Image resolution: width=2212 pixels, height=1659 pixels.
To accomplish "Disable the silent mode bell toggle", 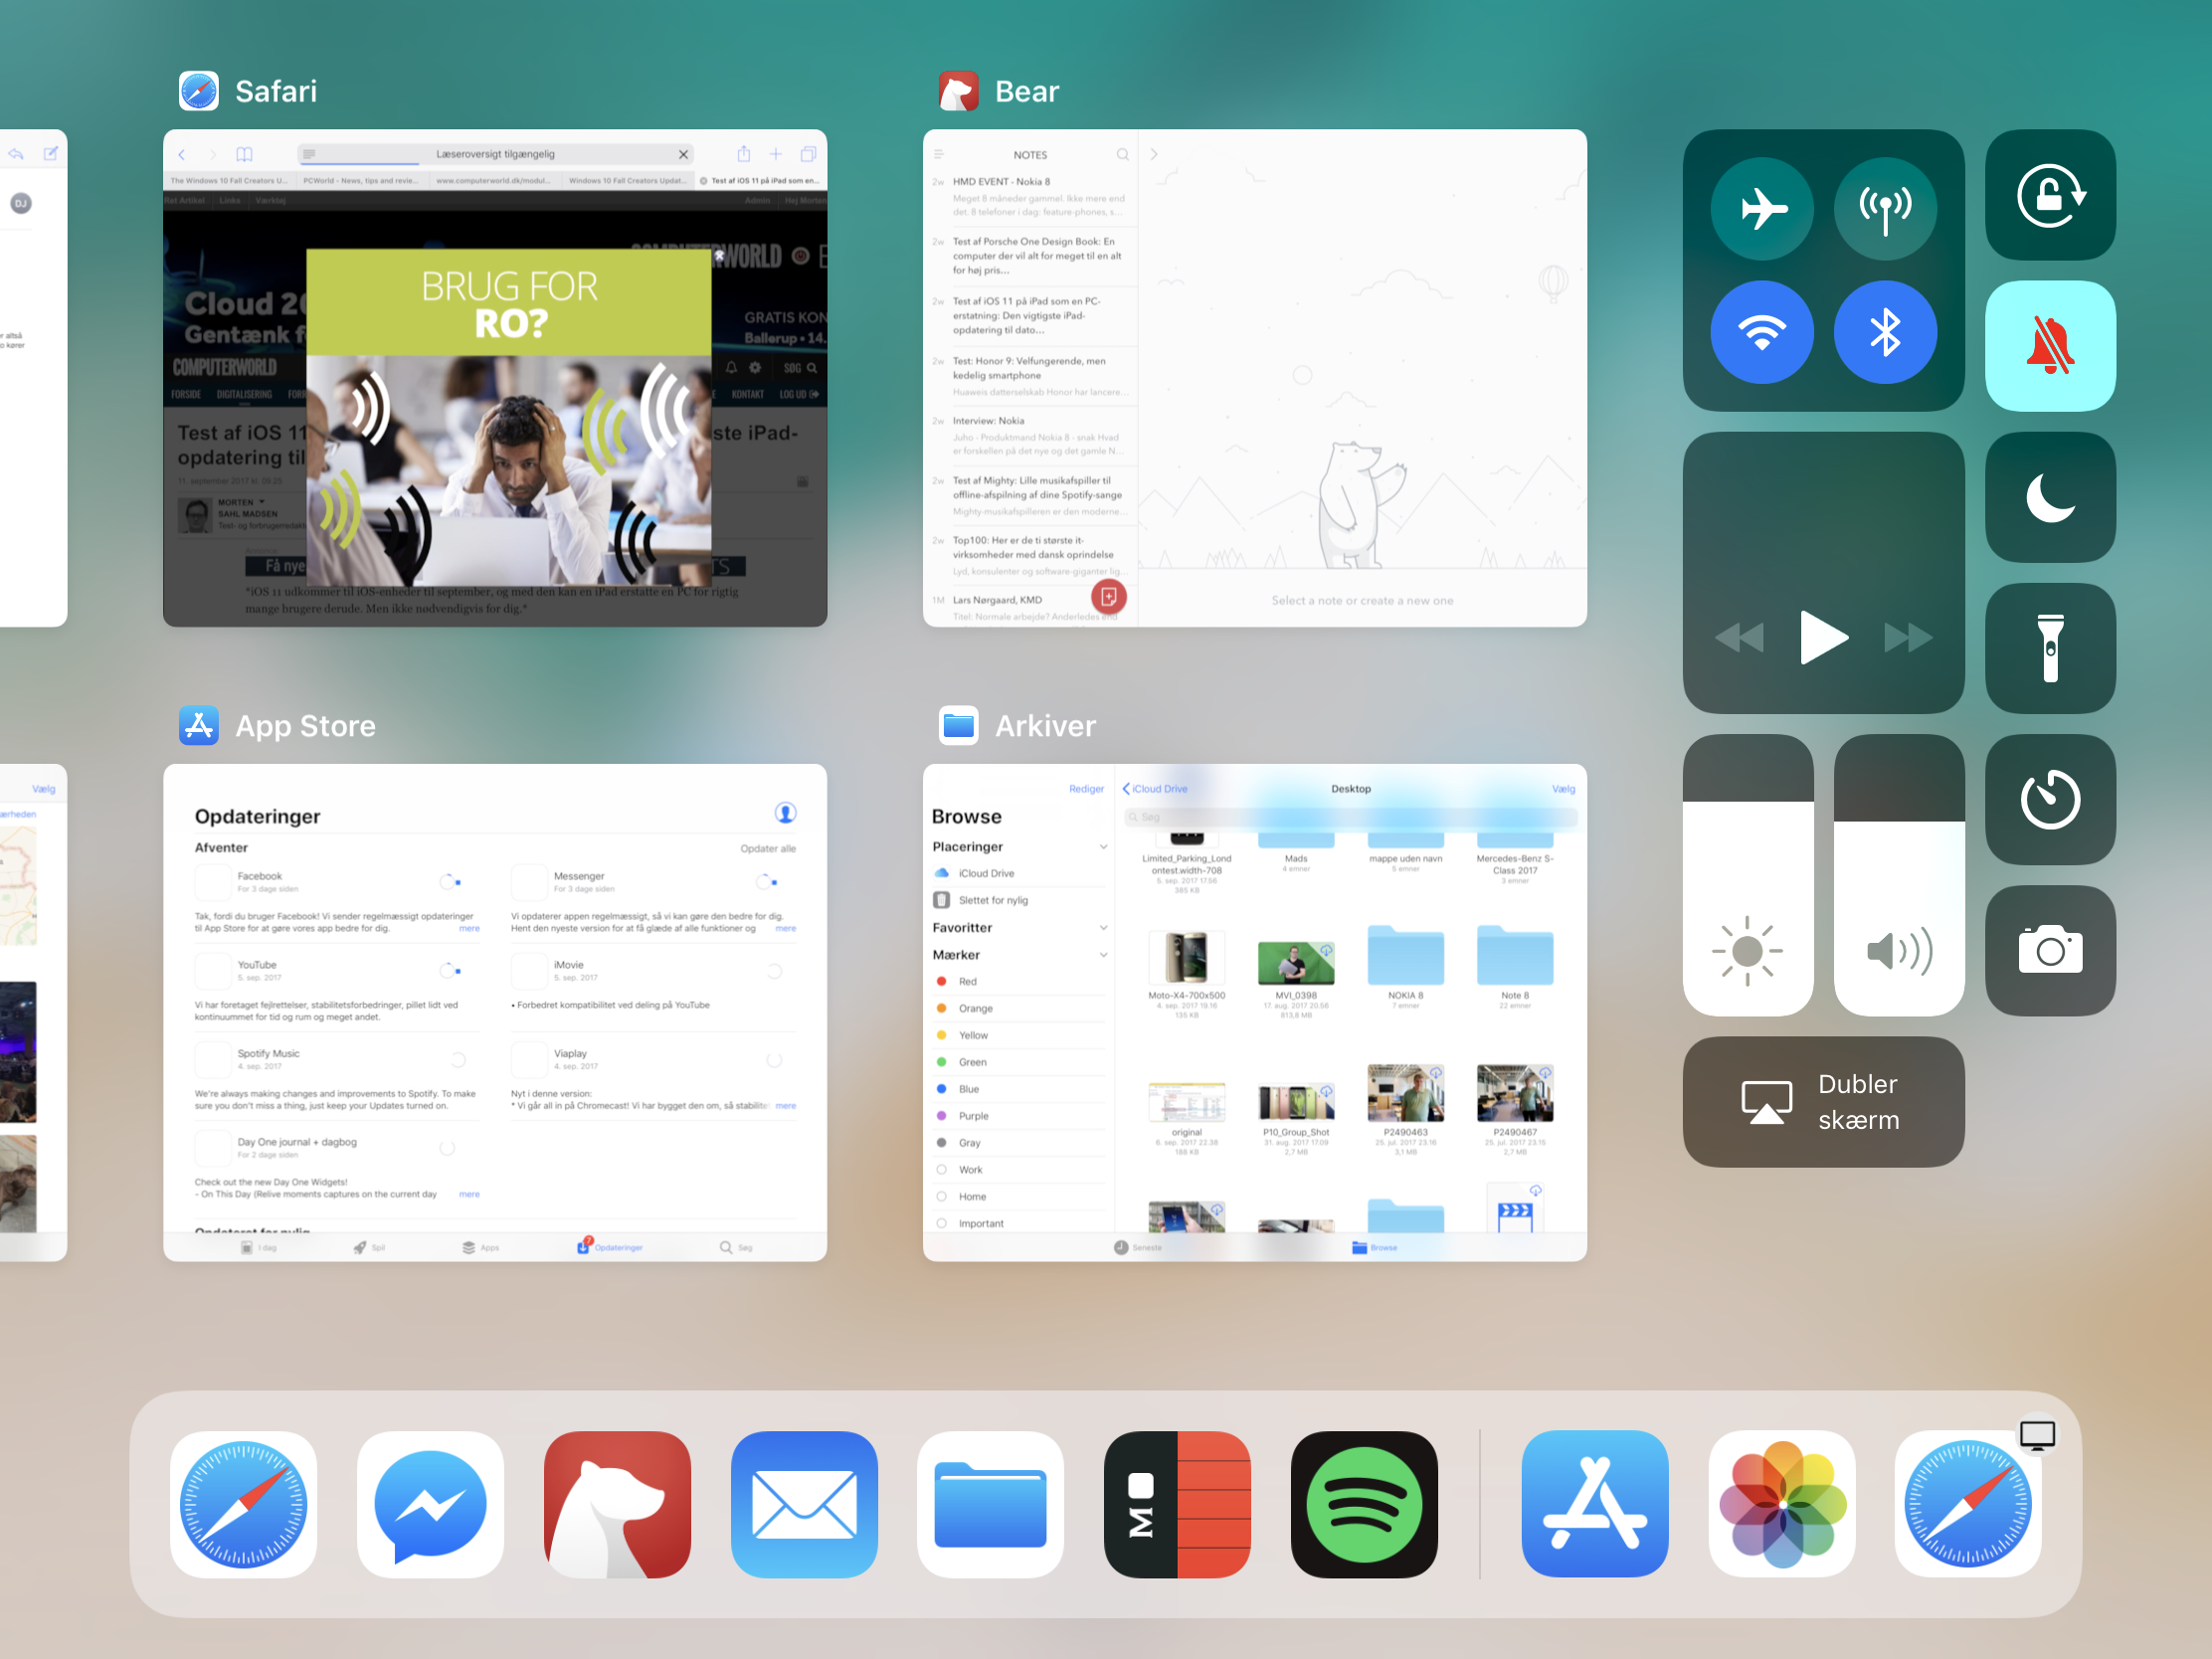I will 2049,346.
